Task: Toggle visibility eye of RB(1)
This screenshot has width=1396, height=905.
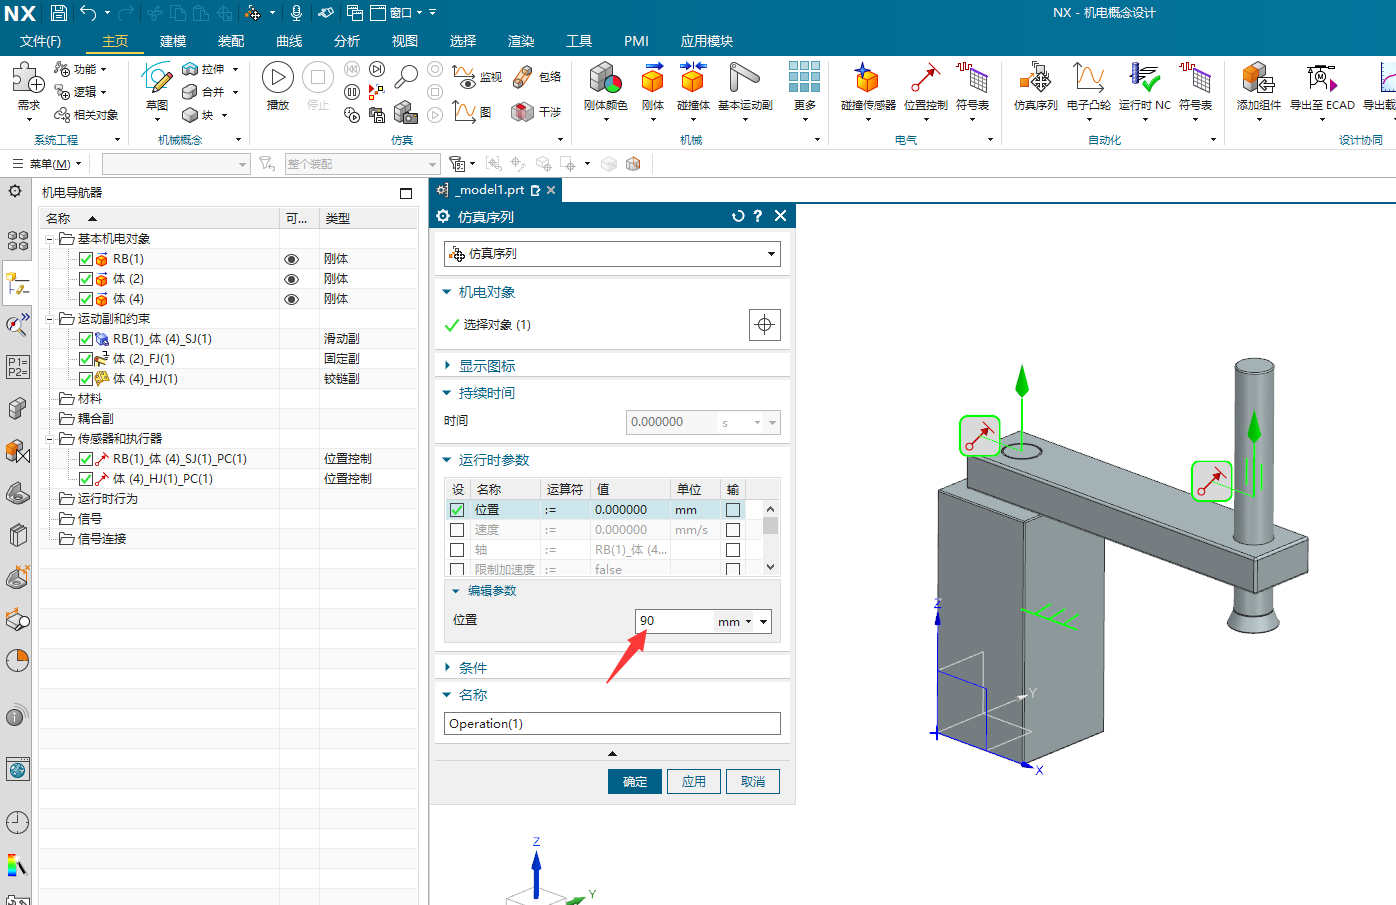Action: [292, 259]
